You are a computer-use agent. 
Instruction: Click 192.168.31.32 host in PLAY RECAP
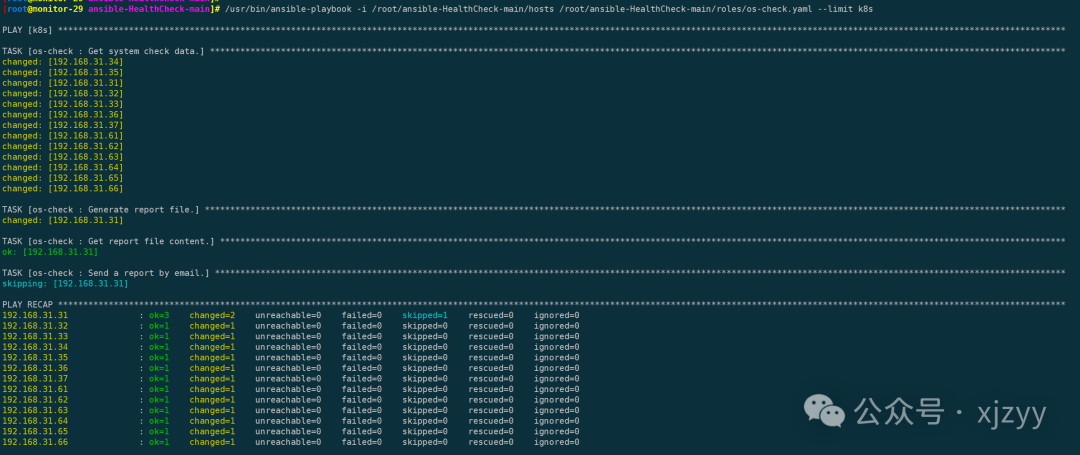pos(35,326)
